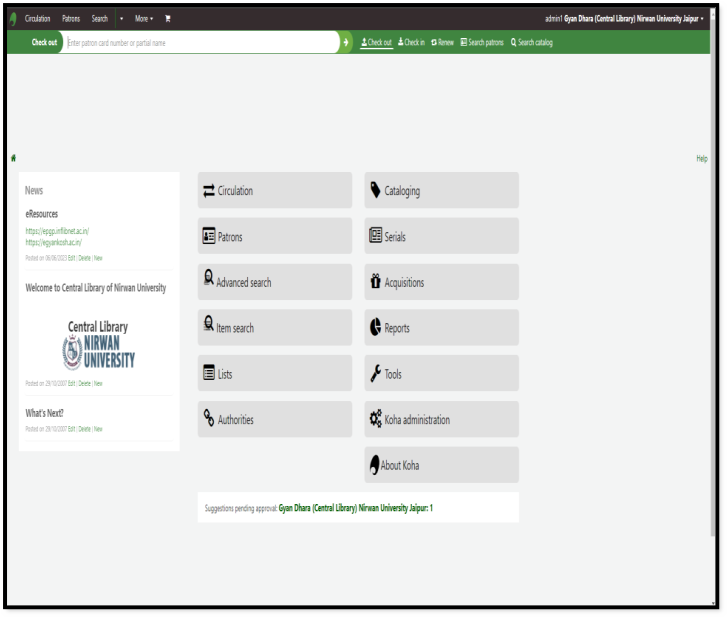Open Search in the top menu bar

[x=100, y=19]
